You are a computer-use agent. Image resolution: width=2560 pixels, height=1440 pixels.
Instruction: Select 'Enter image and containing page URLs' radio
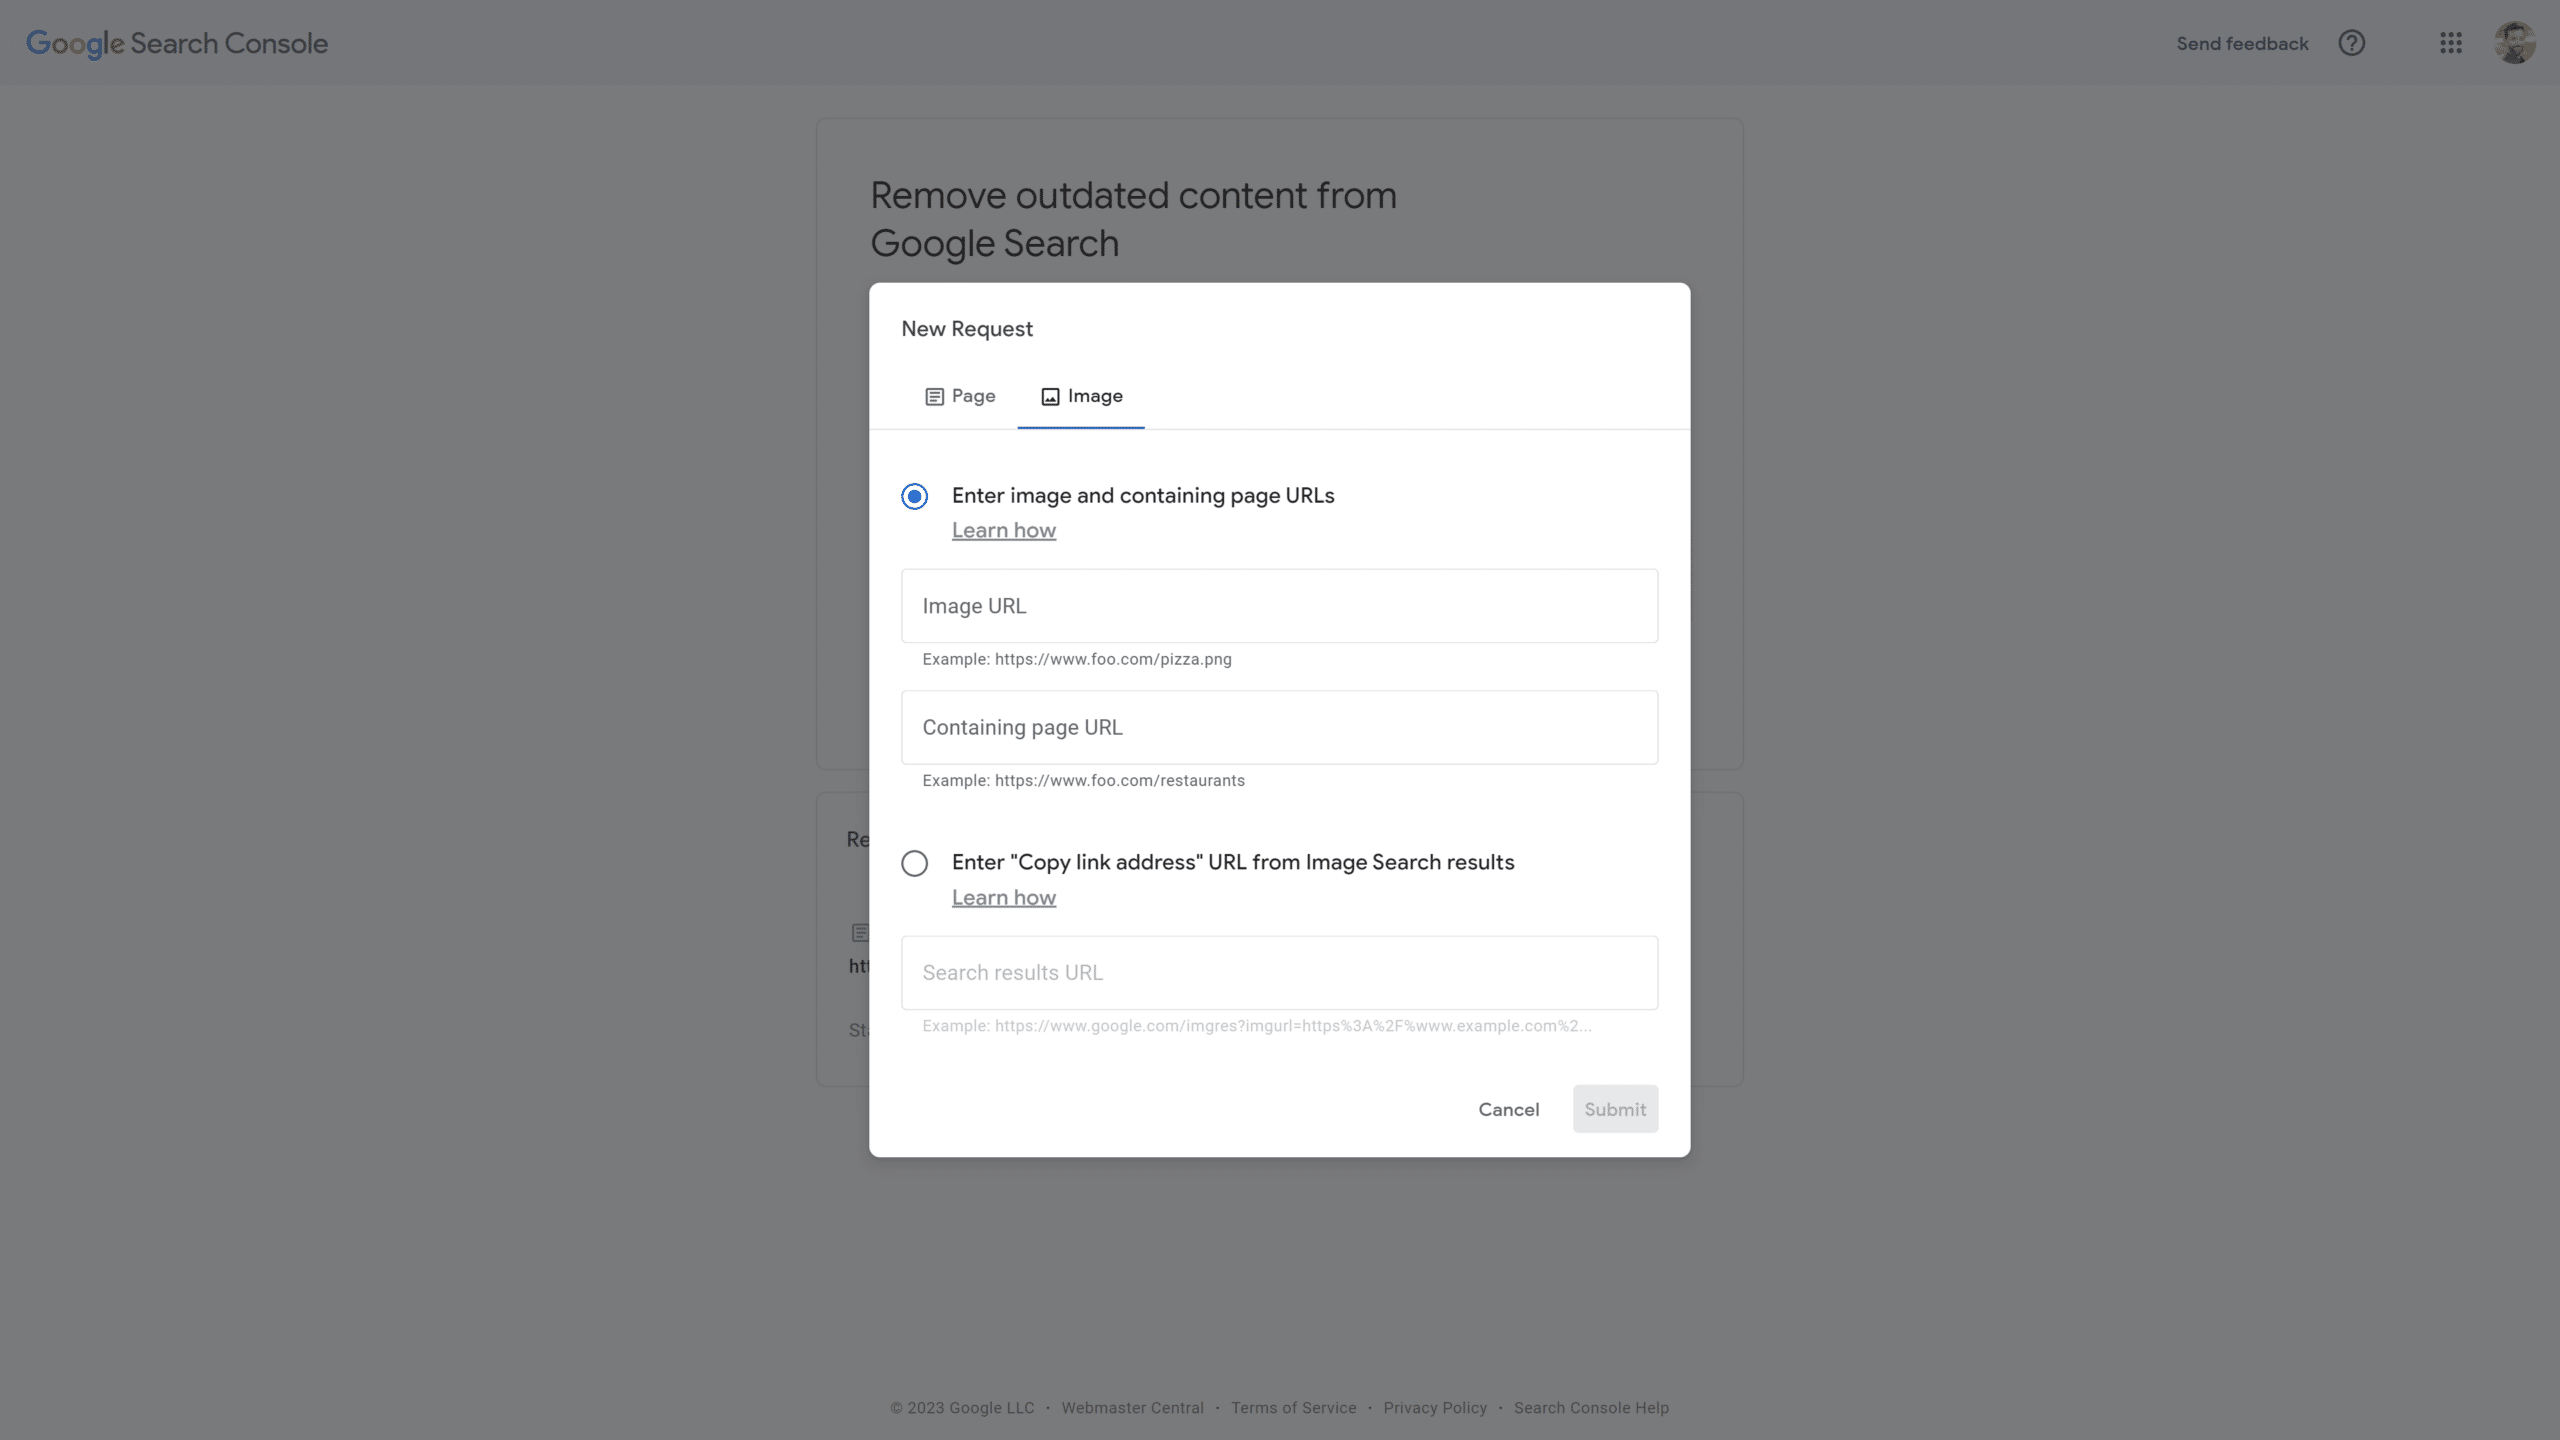click(914, 496)
